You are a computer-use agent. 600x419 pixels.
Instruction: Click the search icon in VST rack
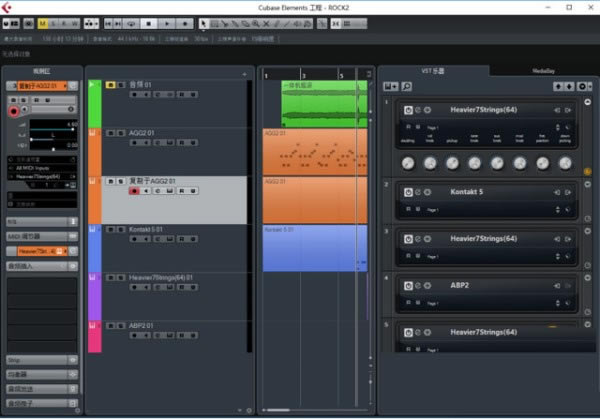(x=407, y=87)
